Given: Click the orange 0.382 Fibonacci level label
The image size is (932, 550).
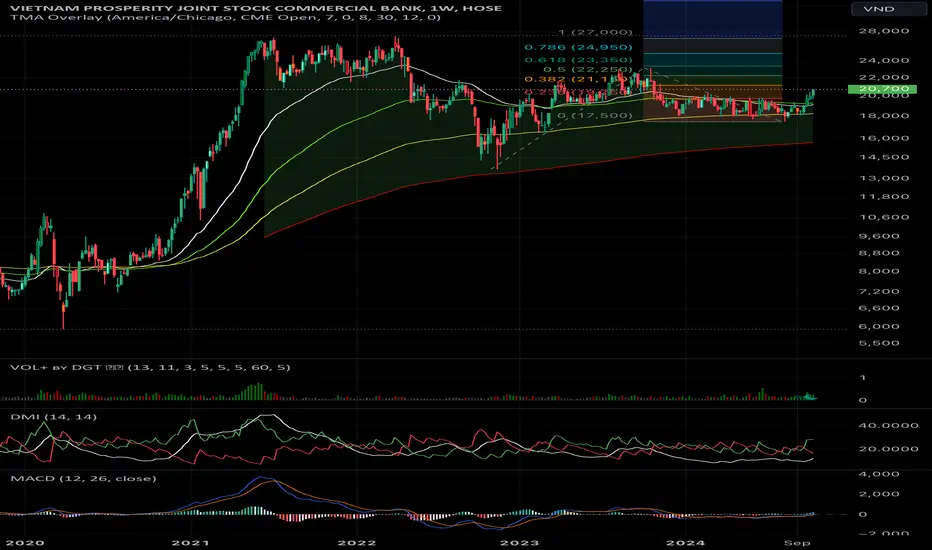Looking at the screenshot, I should tap(577, 79).
